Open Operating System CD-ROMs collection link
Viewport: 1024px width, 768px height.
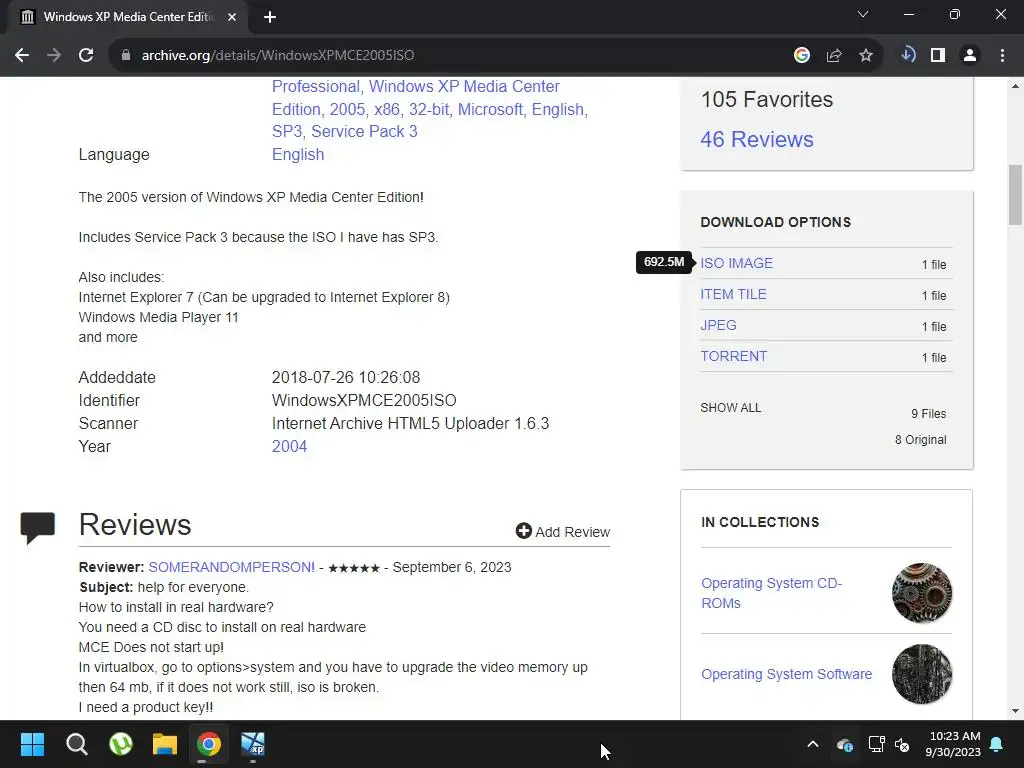tap(771, 593)
